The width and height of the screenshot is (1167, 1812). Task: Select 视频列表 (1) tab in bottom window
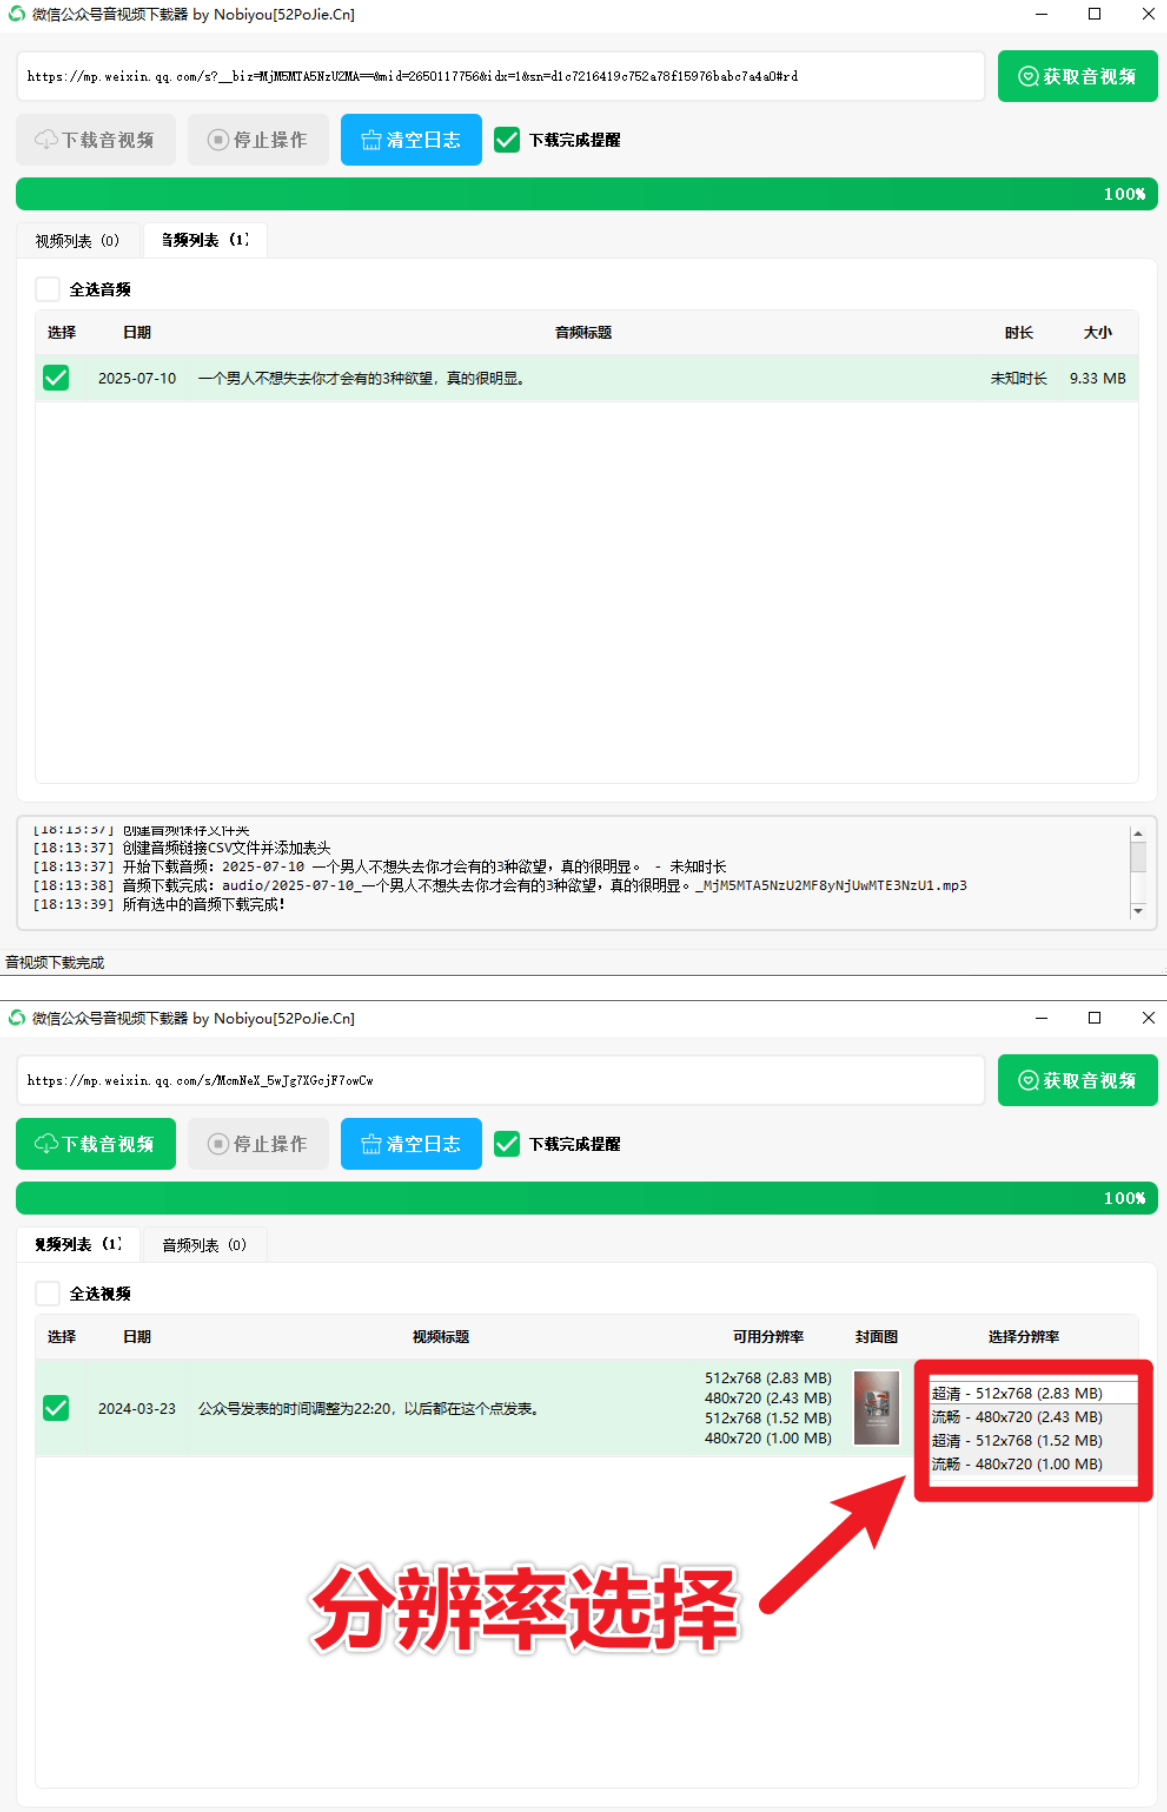(78, 1244)
